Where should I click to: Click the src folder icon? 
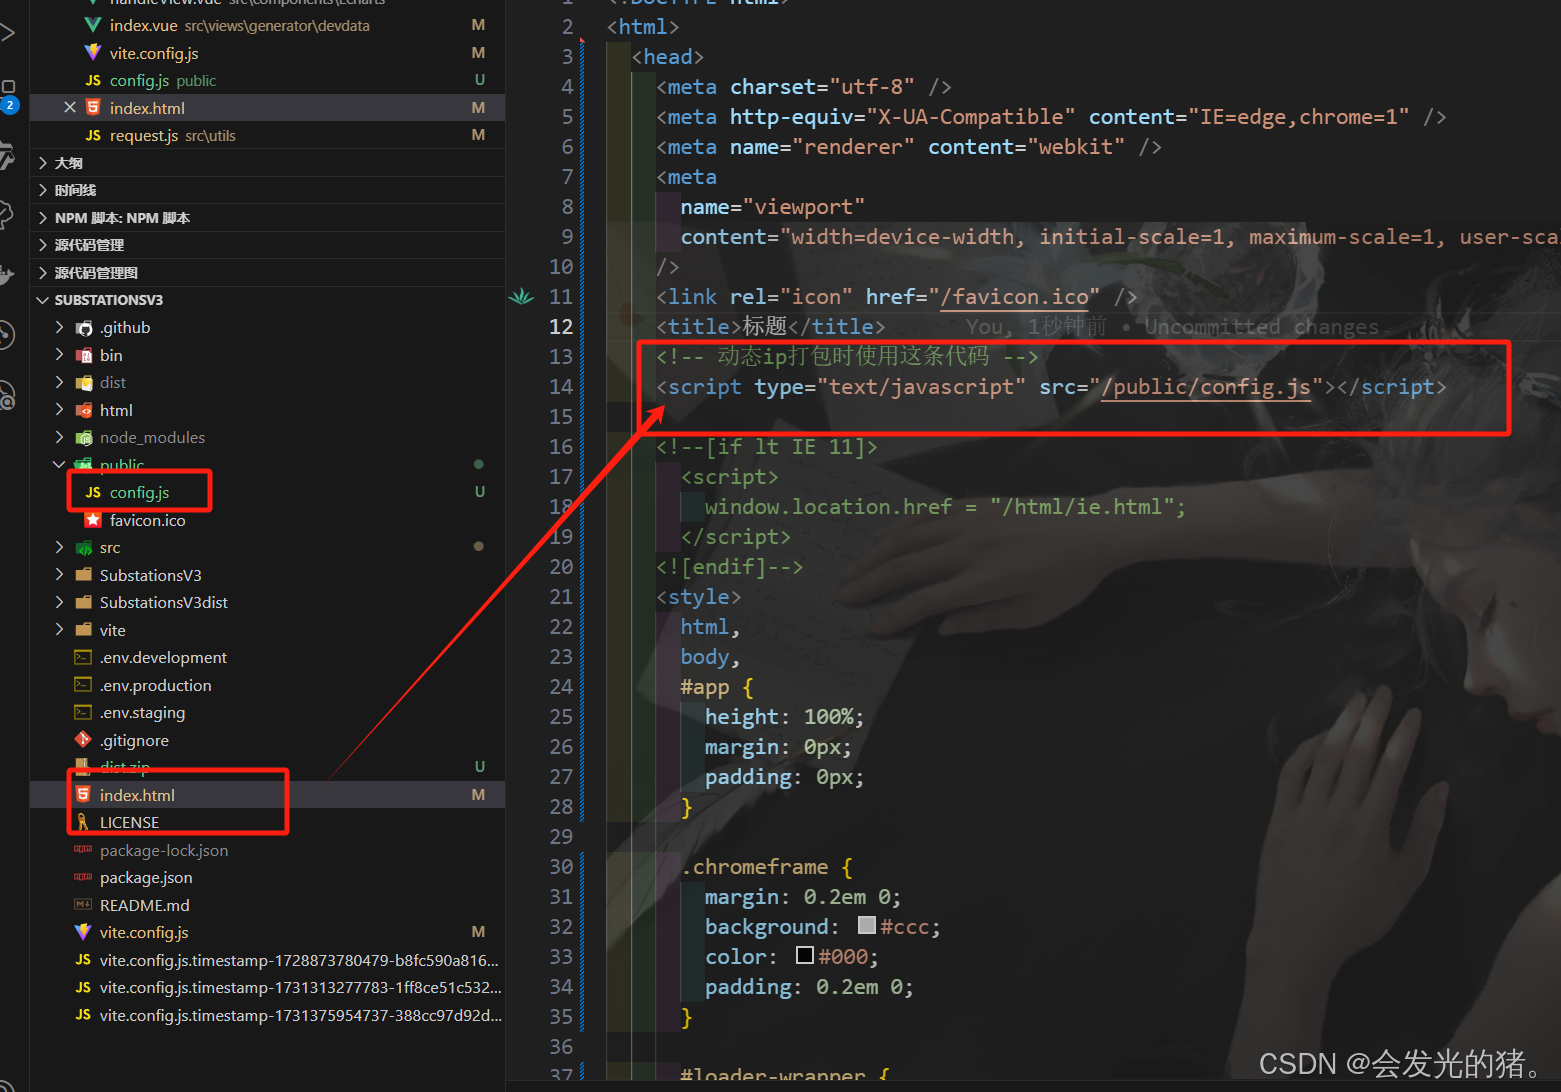tap(84, 547)
